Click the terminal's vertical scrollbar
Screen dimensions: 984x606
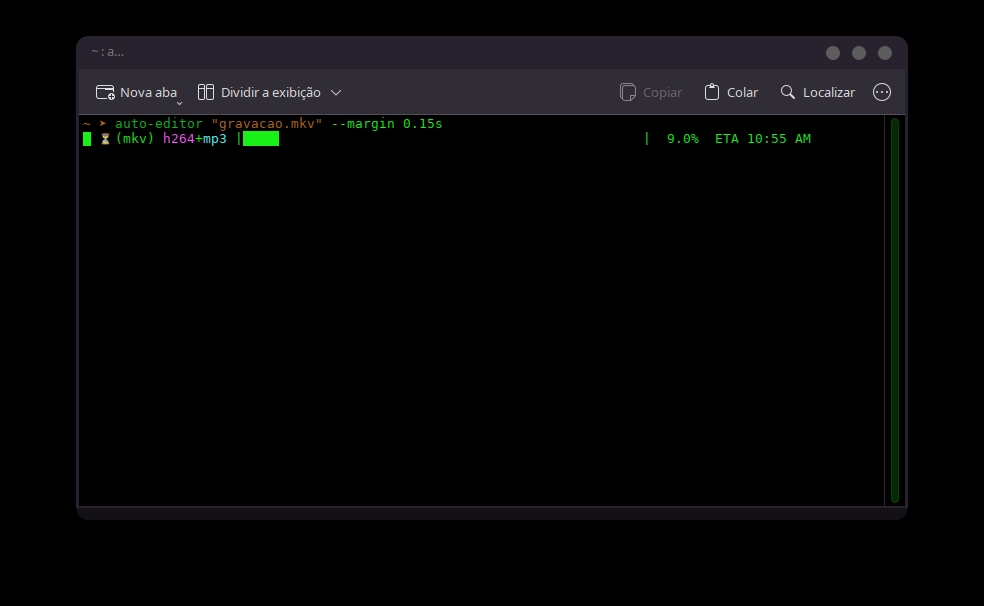(x=895, y=310)
